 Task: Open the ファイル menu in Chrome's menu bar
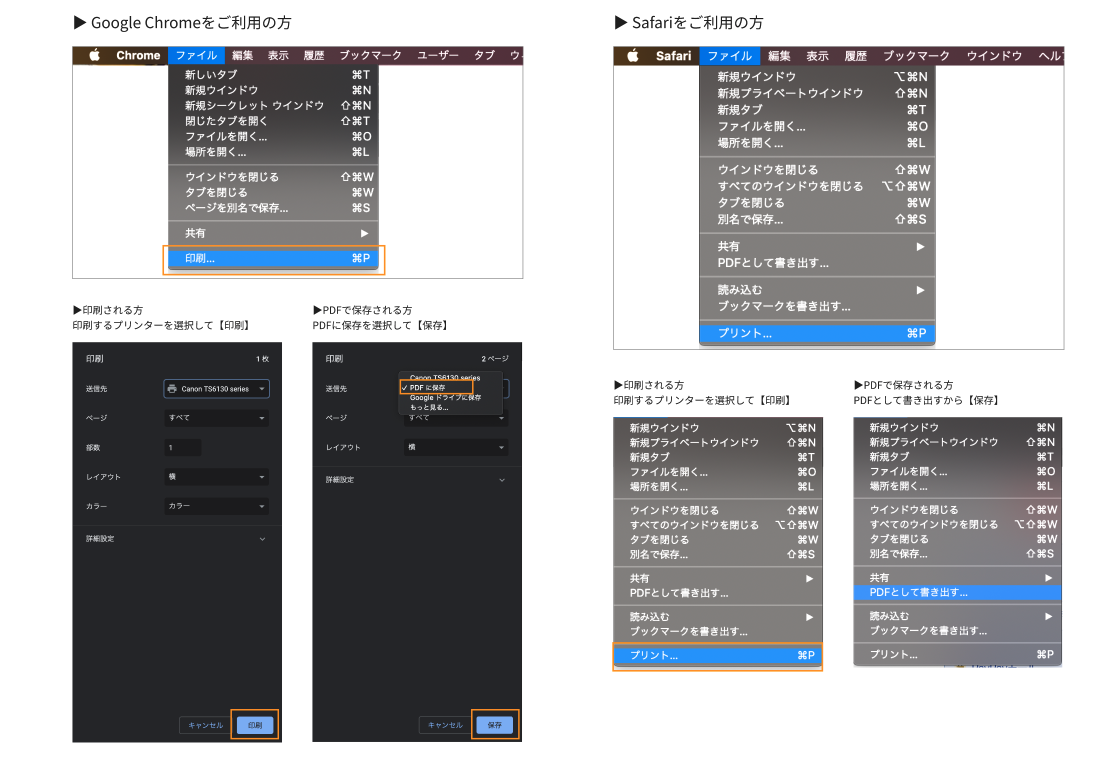click(x=197, y=55)
